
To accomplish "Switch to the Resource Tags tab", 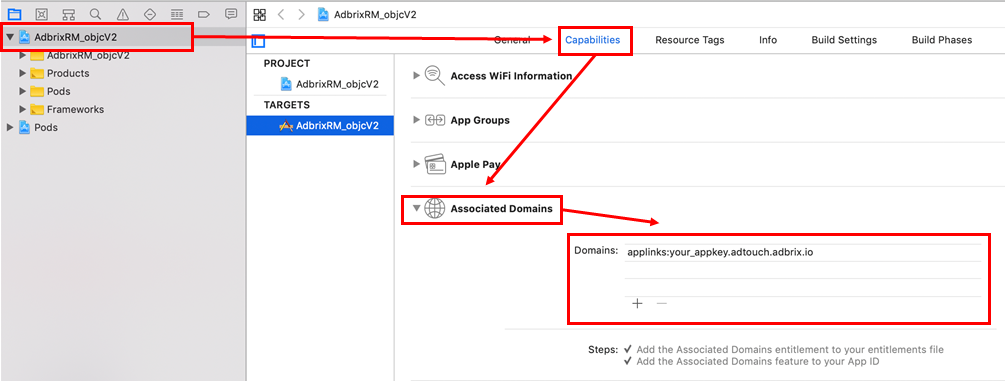I will tap(690, 40).
